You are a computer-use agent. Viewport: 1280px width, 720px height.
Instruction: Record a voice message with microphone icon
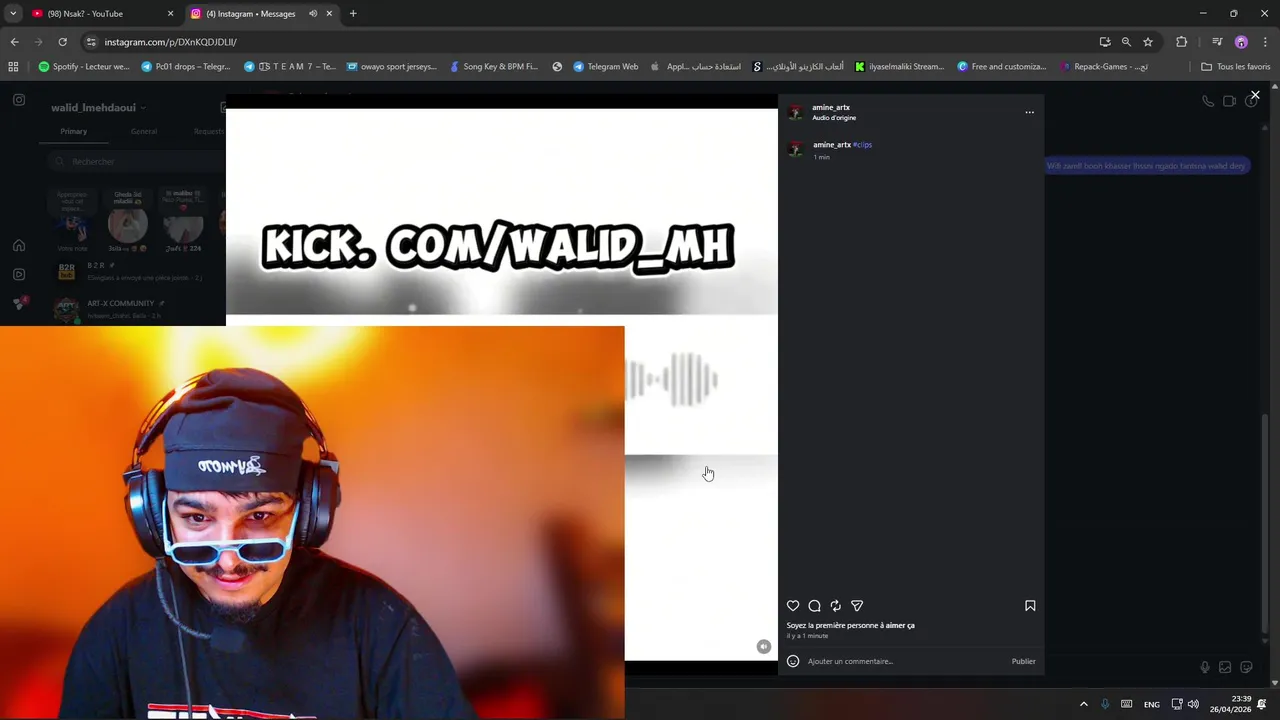(1204, 667)
